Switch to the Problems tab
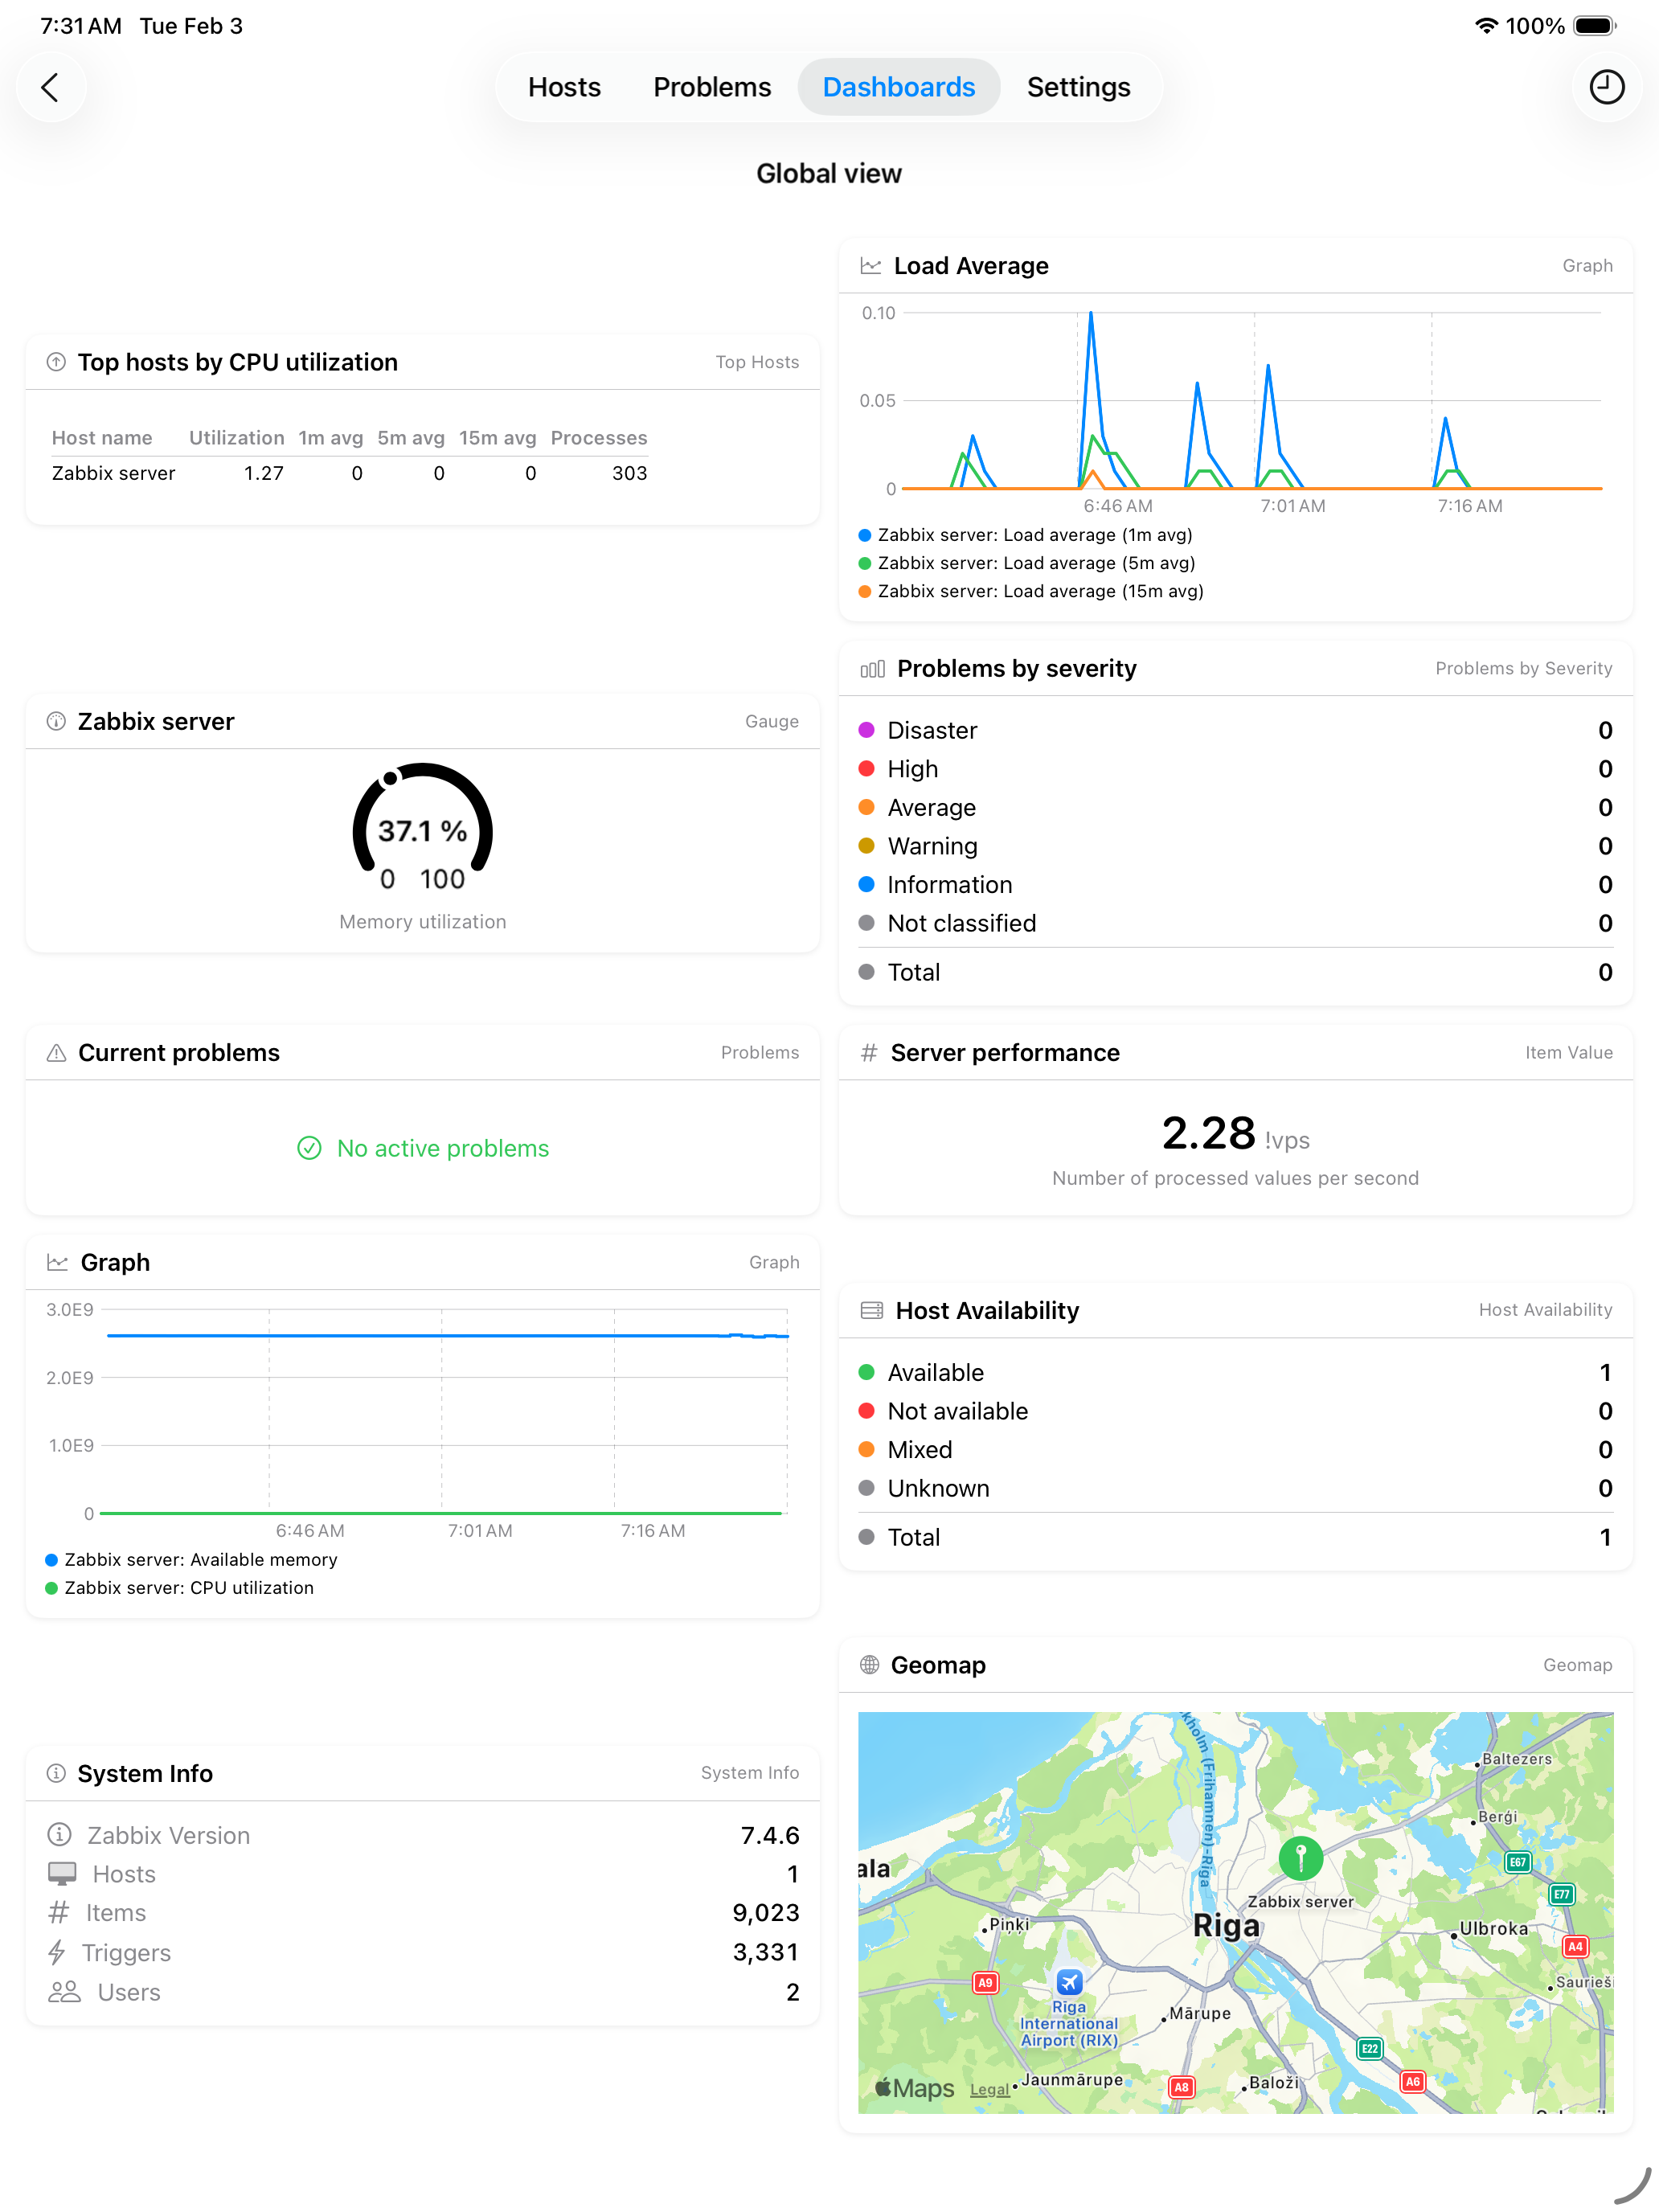Image resolution: width=1659 pixels, height=2212 pixels. click(711, 87)
